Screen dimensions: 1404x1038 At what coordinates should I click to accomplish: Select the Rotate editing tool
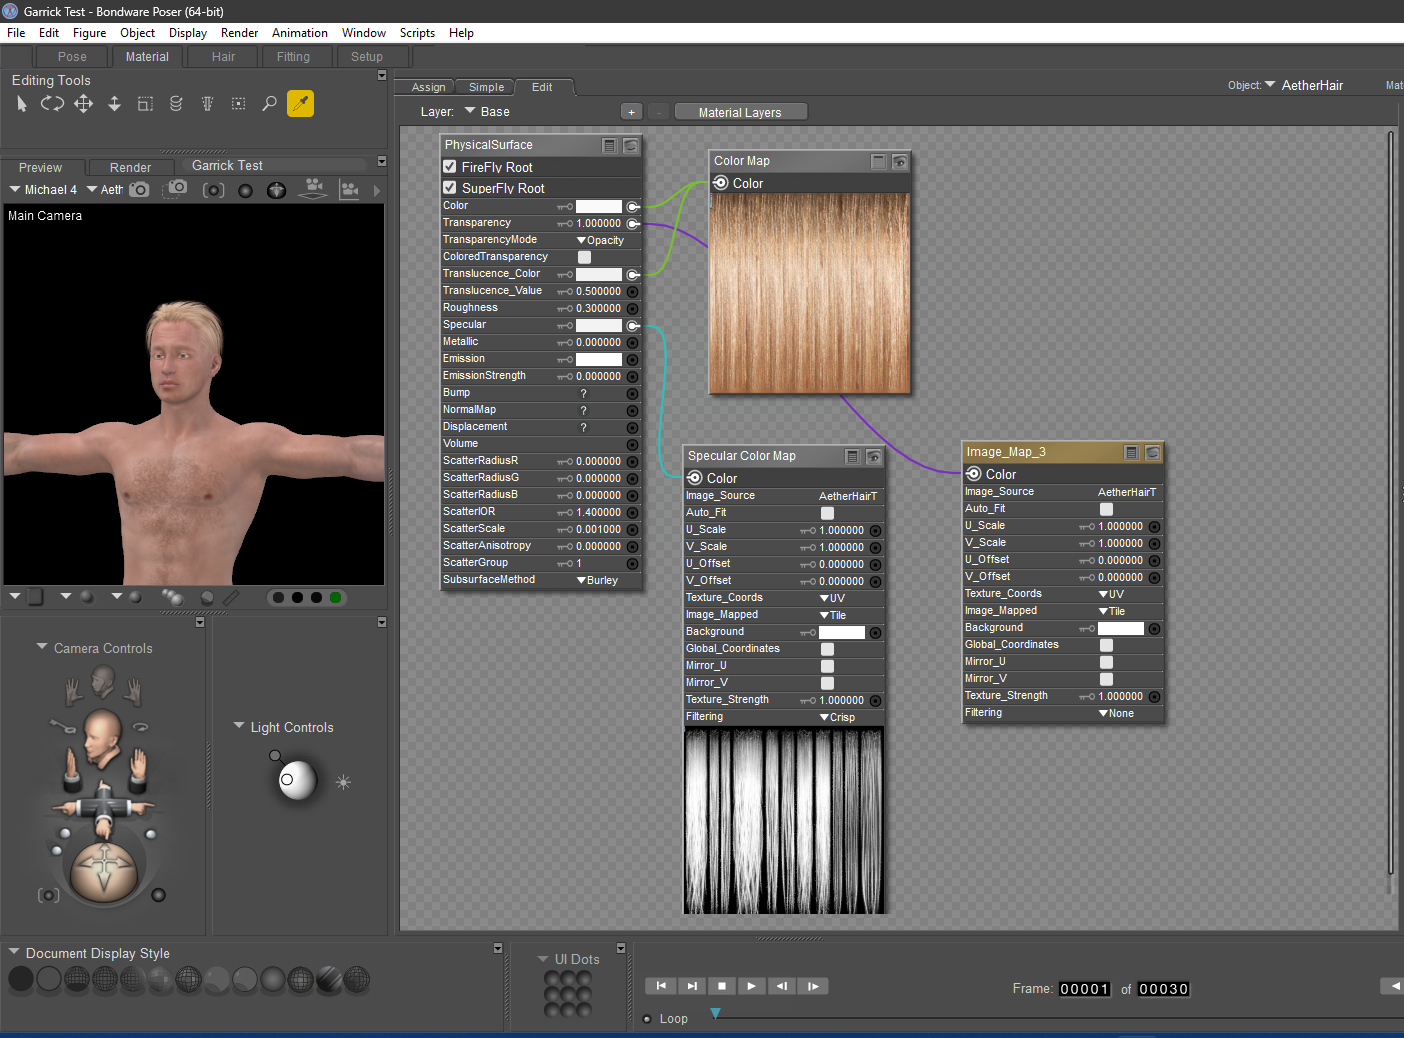click(52, 104)
